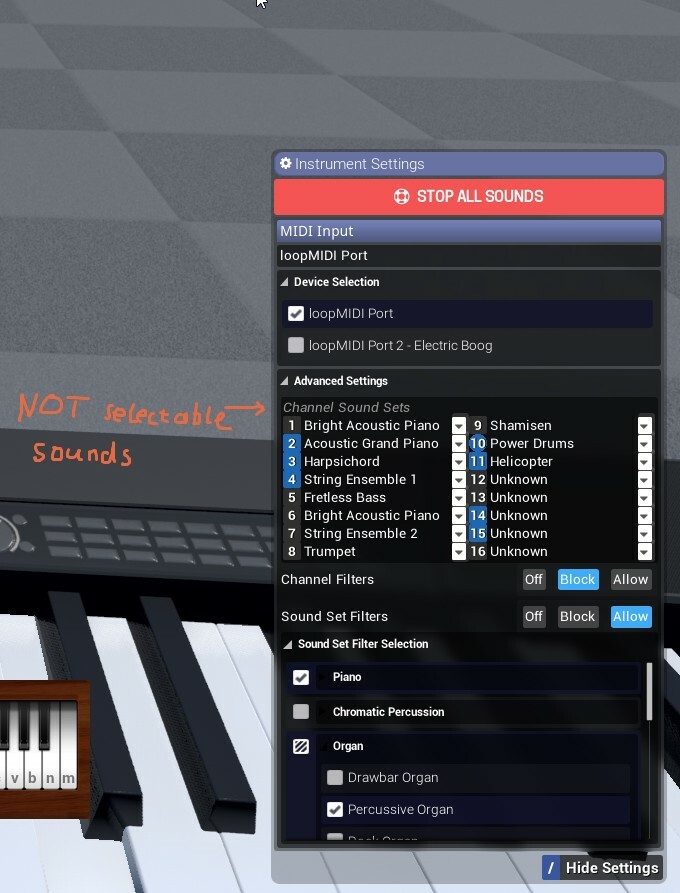
Task: Toggle channel 5 number badge for Fretless Bass
Action: [292, 497]
